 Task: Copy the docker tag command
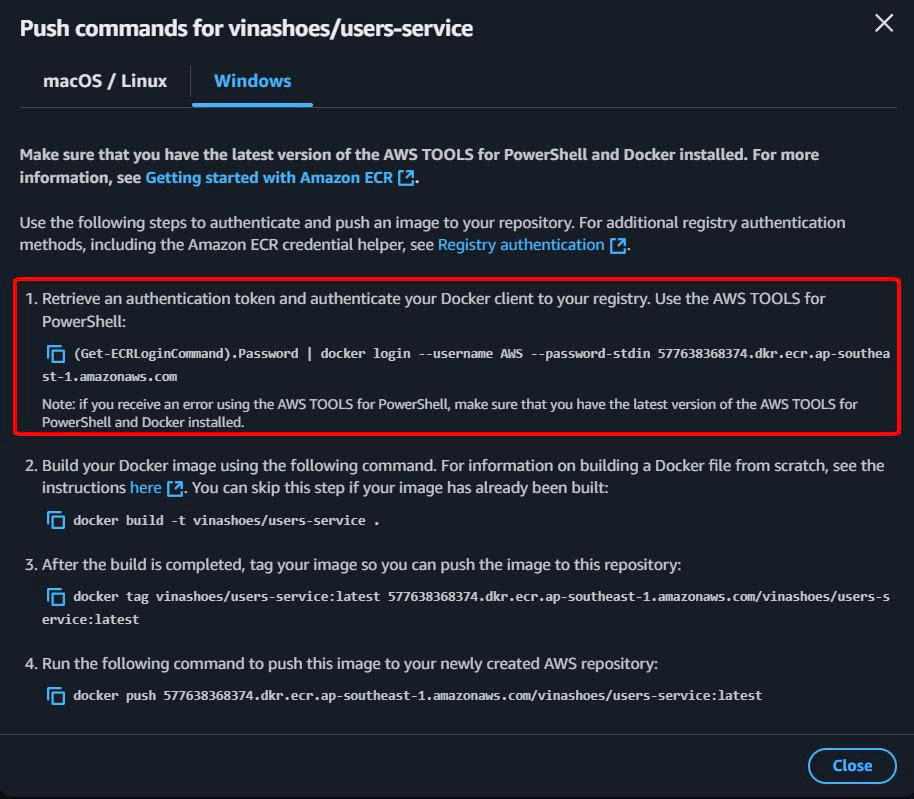(x=56, y=597)
